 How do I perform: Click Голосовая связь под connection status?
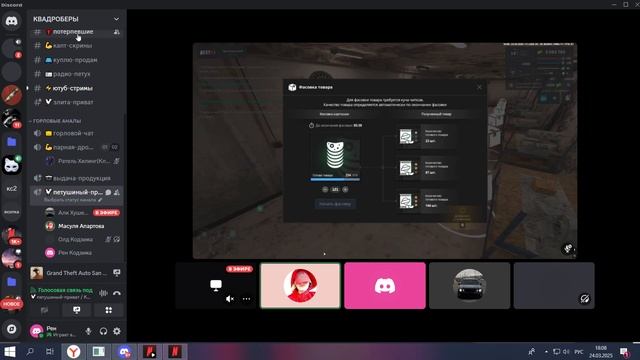tap(65, 290)
